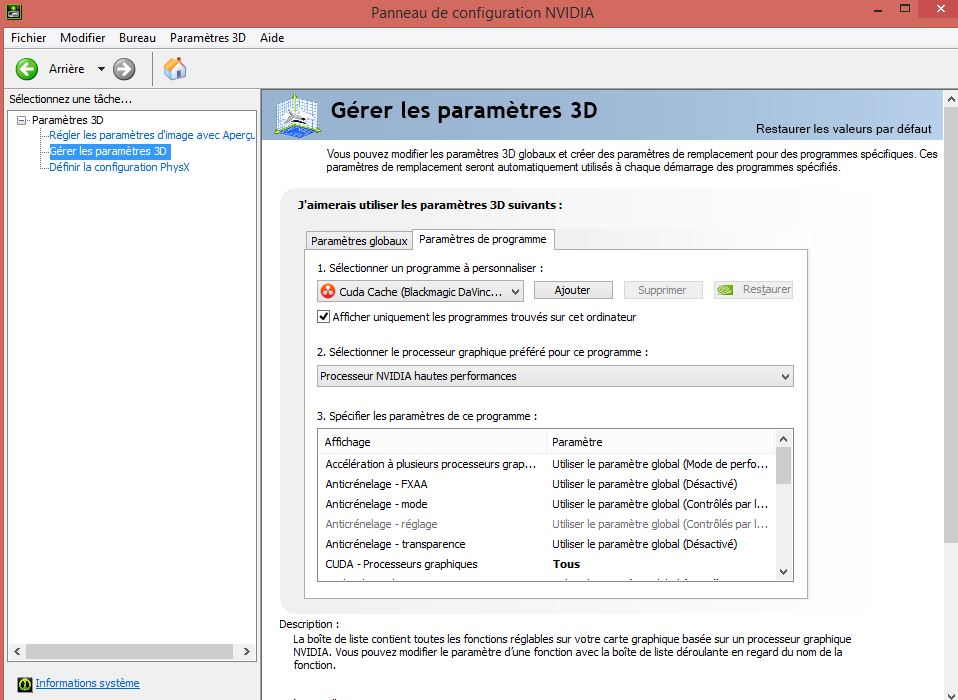Open the Fichier menu
Viewport: 958px width, 700px height.
coord(29,38)
